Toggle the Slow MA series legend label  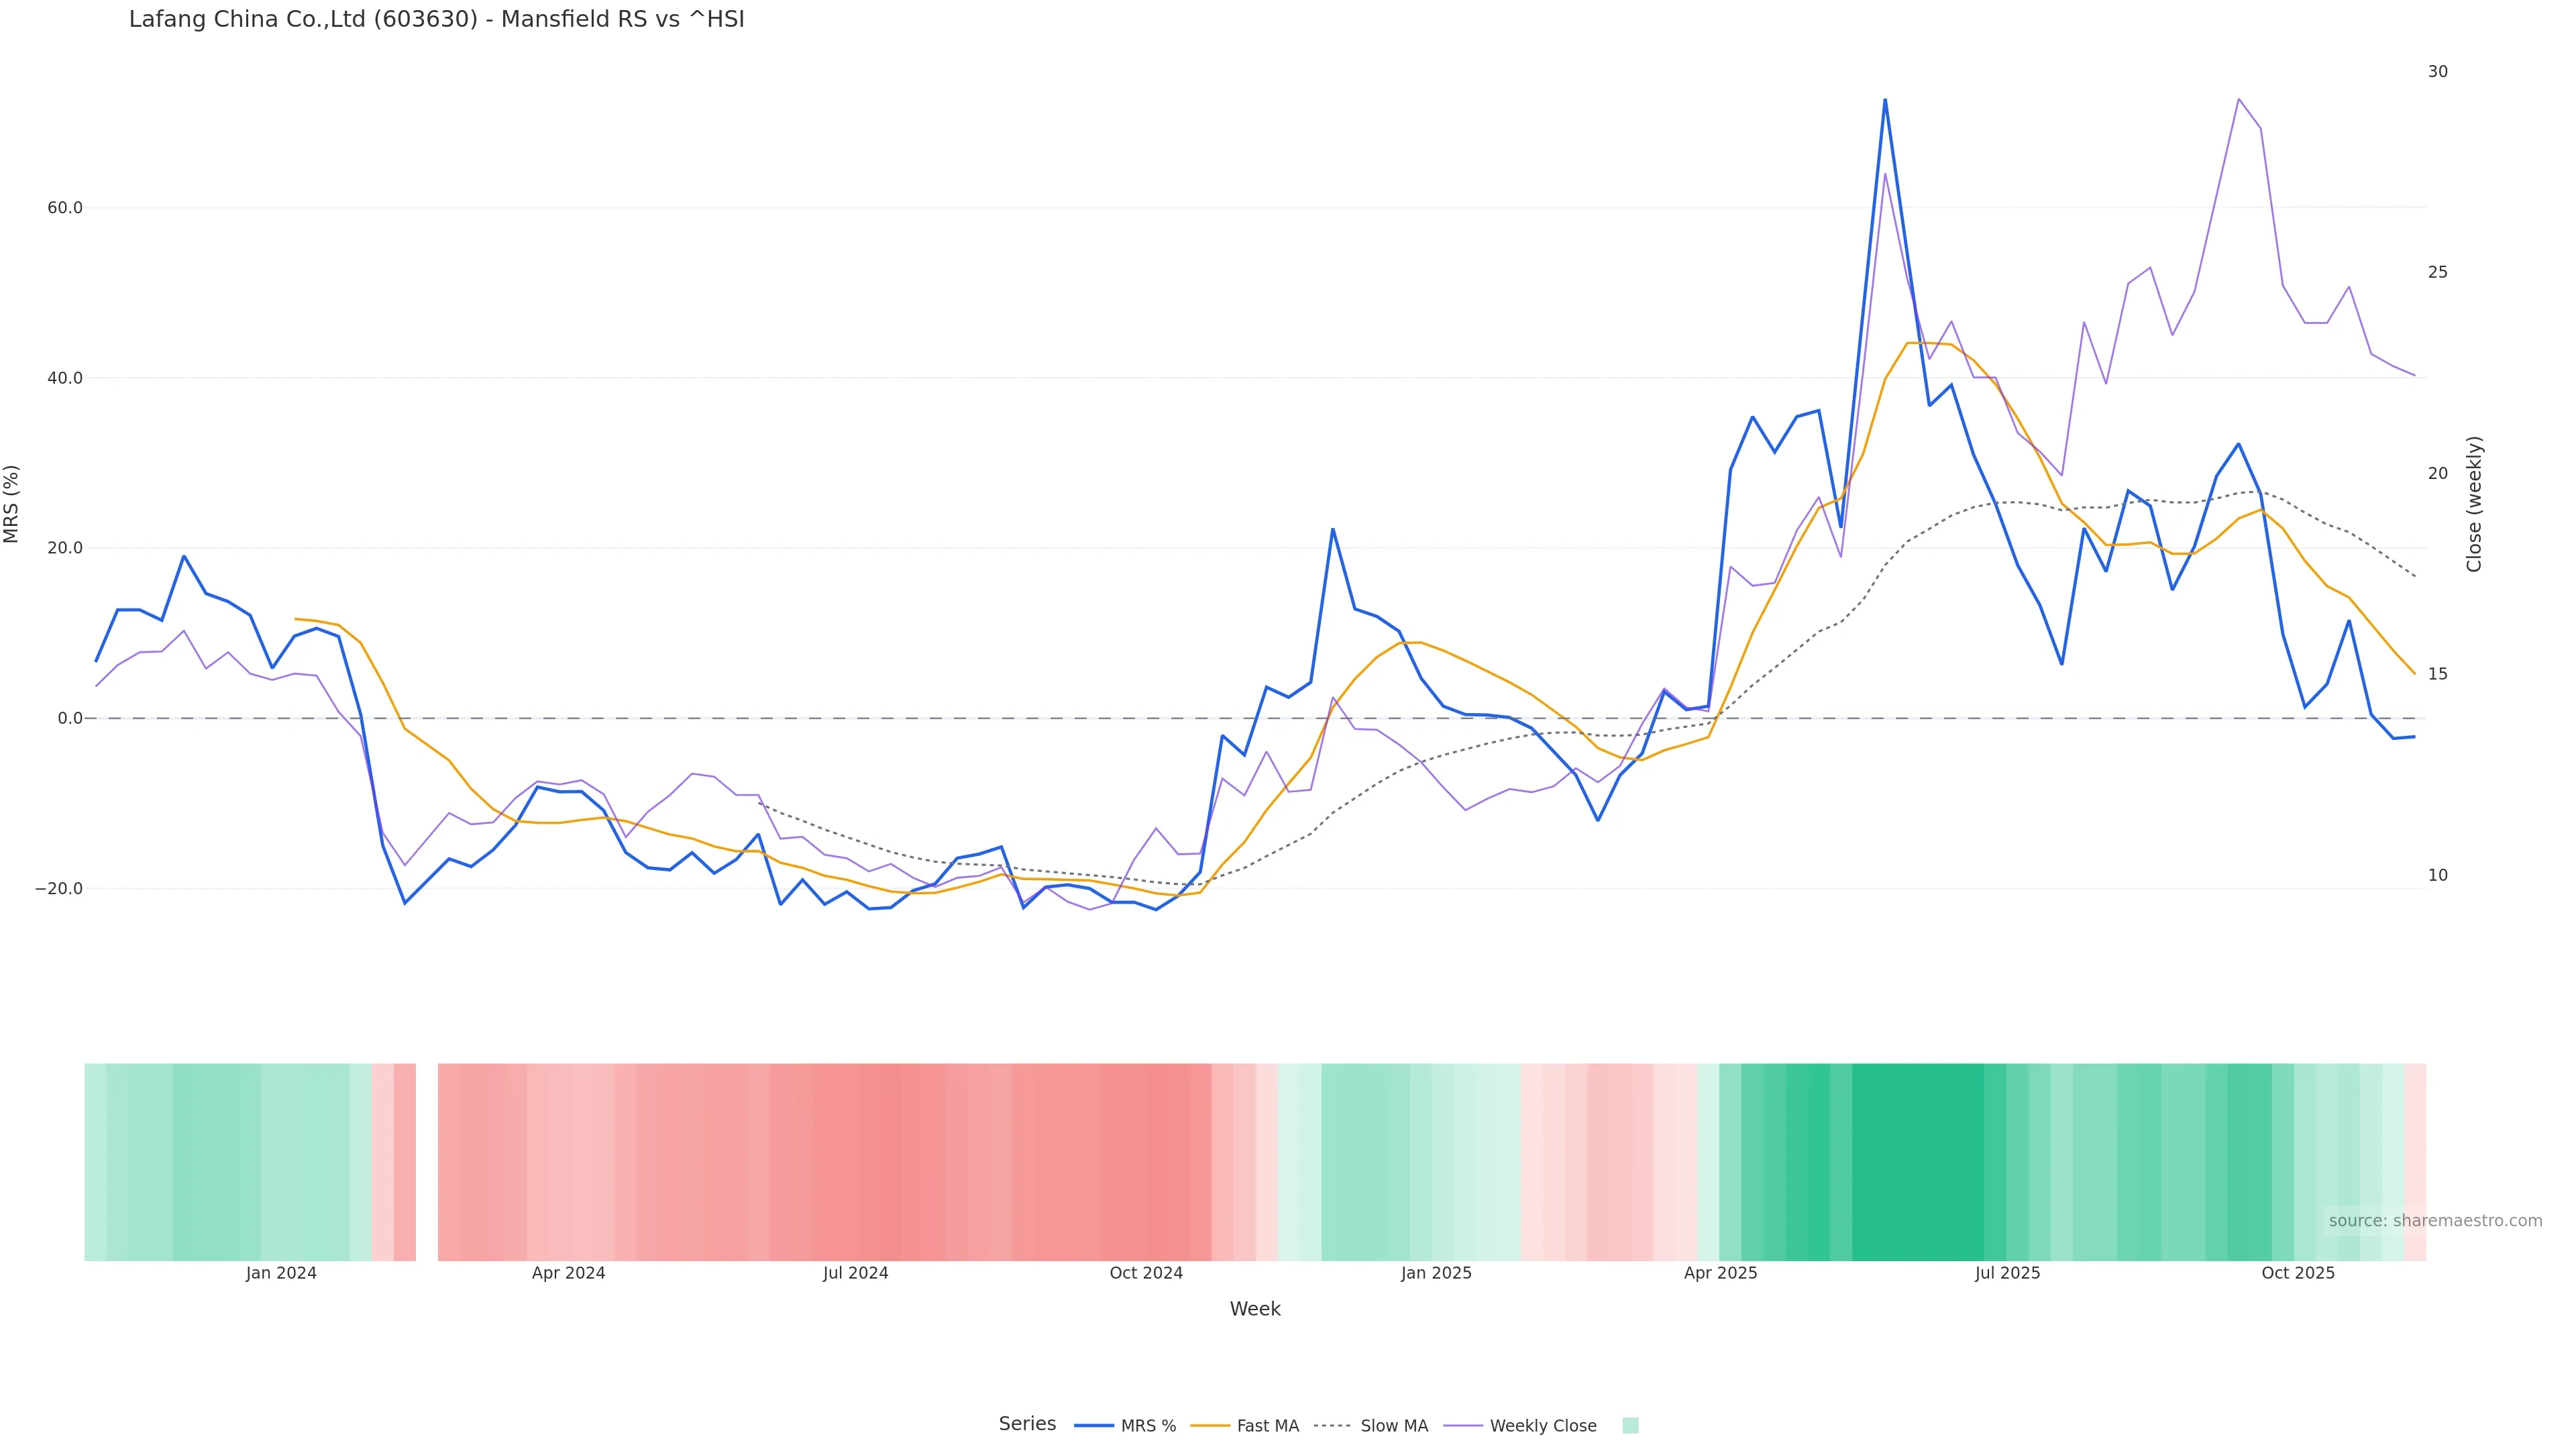pos(1394,1426)
